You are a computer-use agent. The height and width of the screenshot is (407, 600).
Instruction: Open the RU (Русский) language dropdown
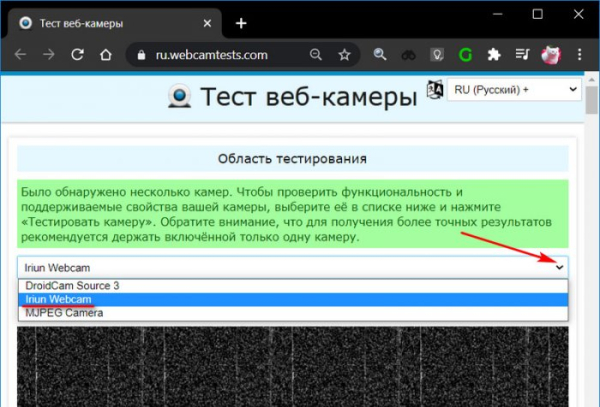(x=513, y=90)
